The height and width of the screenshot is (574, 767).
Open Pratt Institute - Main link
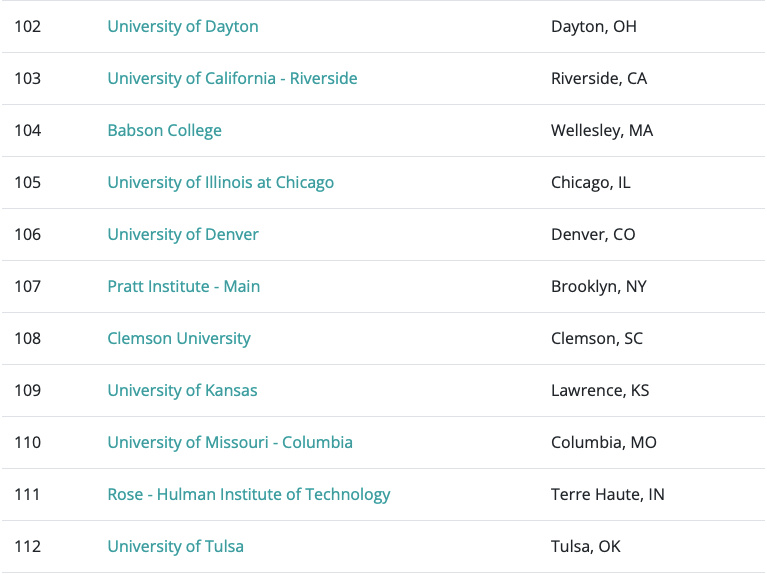183,287
